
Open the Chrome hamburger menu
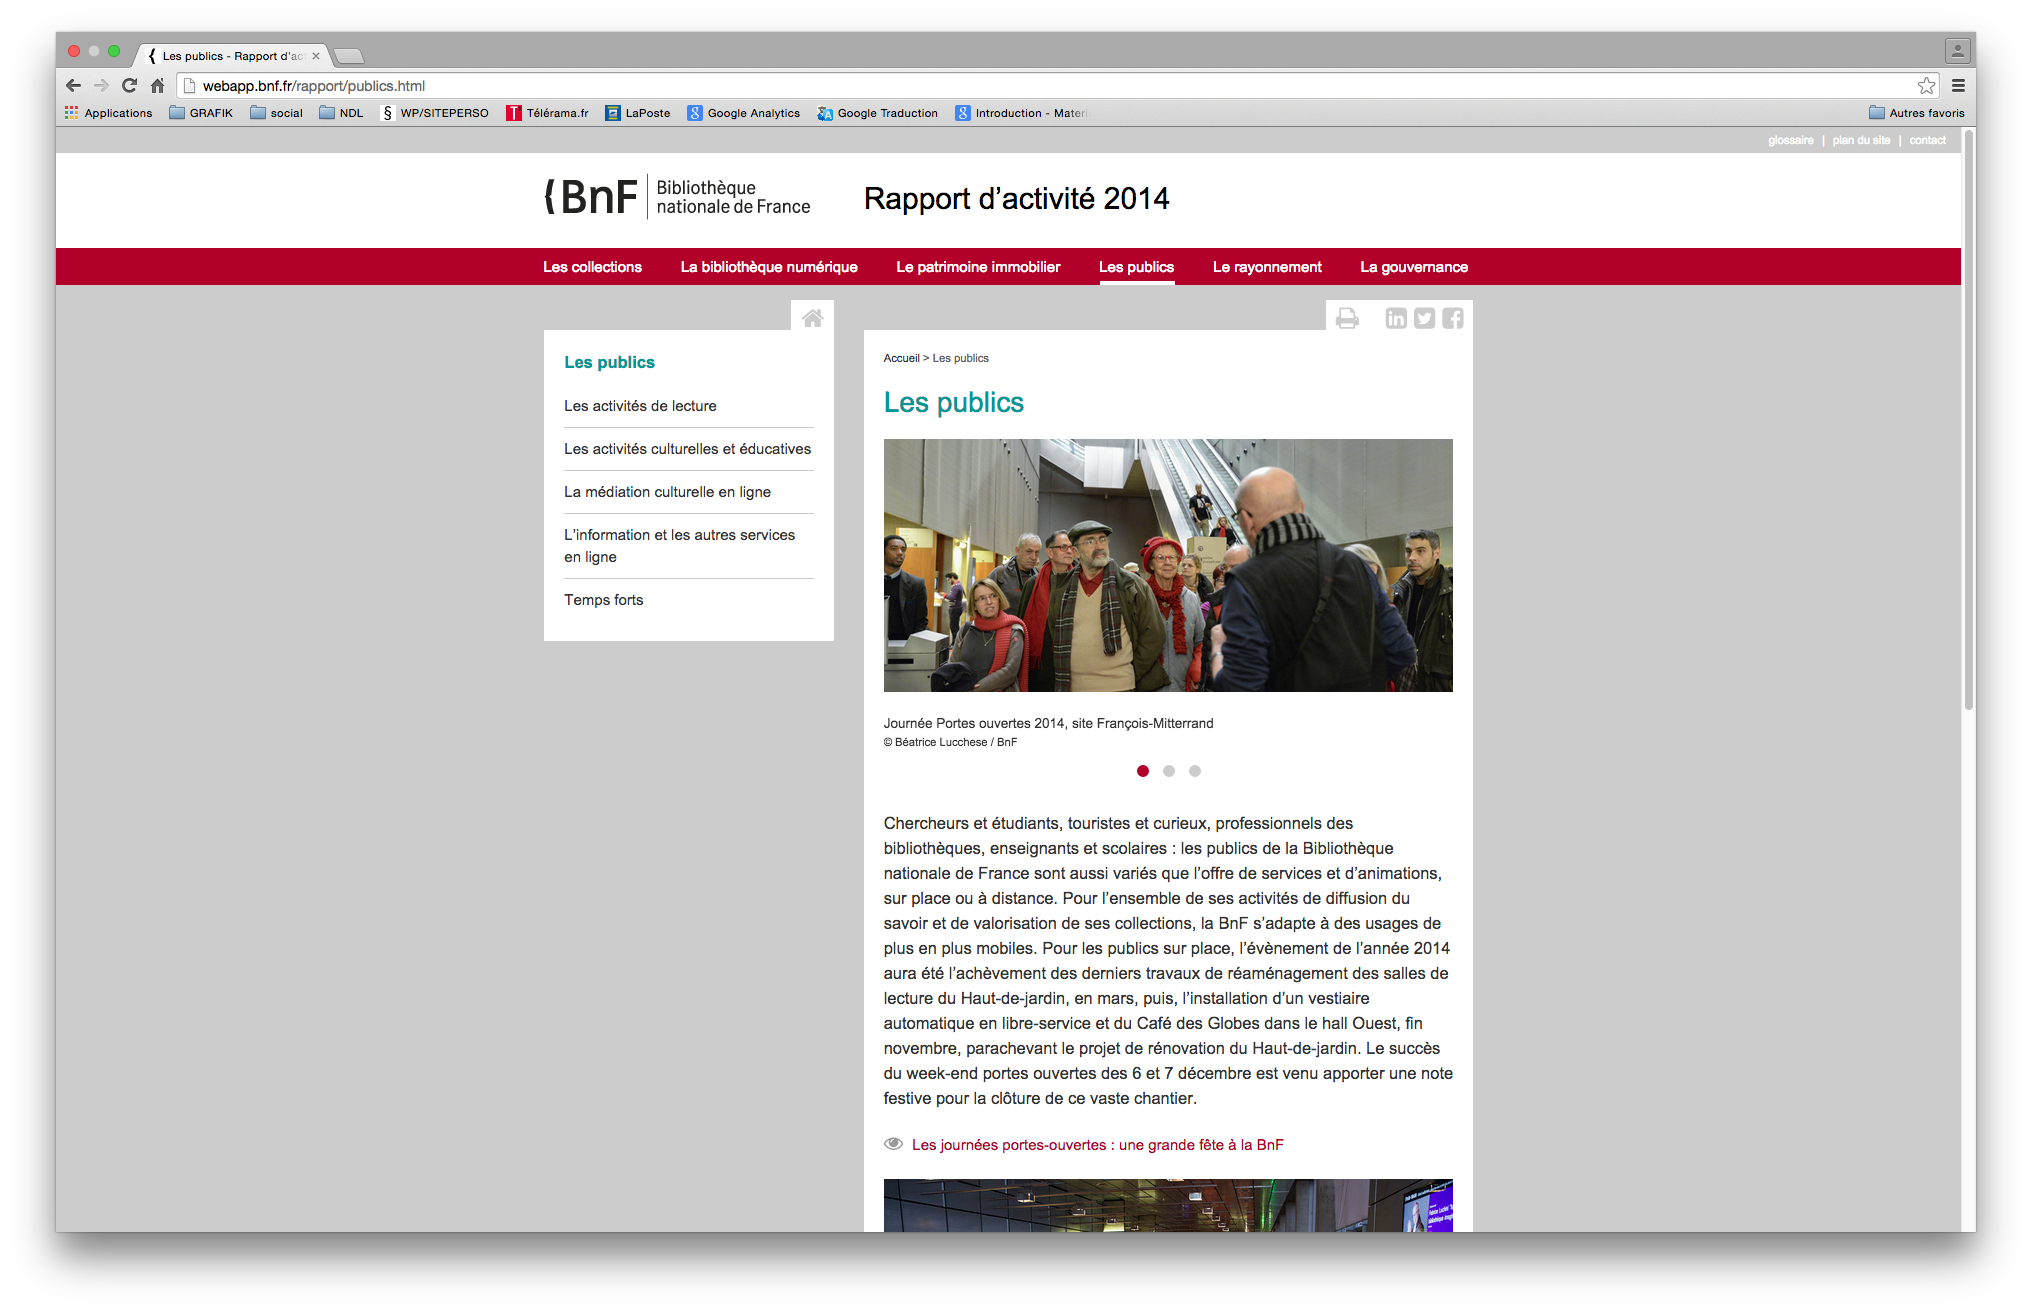click(x=1958, y=86)
